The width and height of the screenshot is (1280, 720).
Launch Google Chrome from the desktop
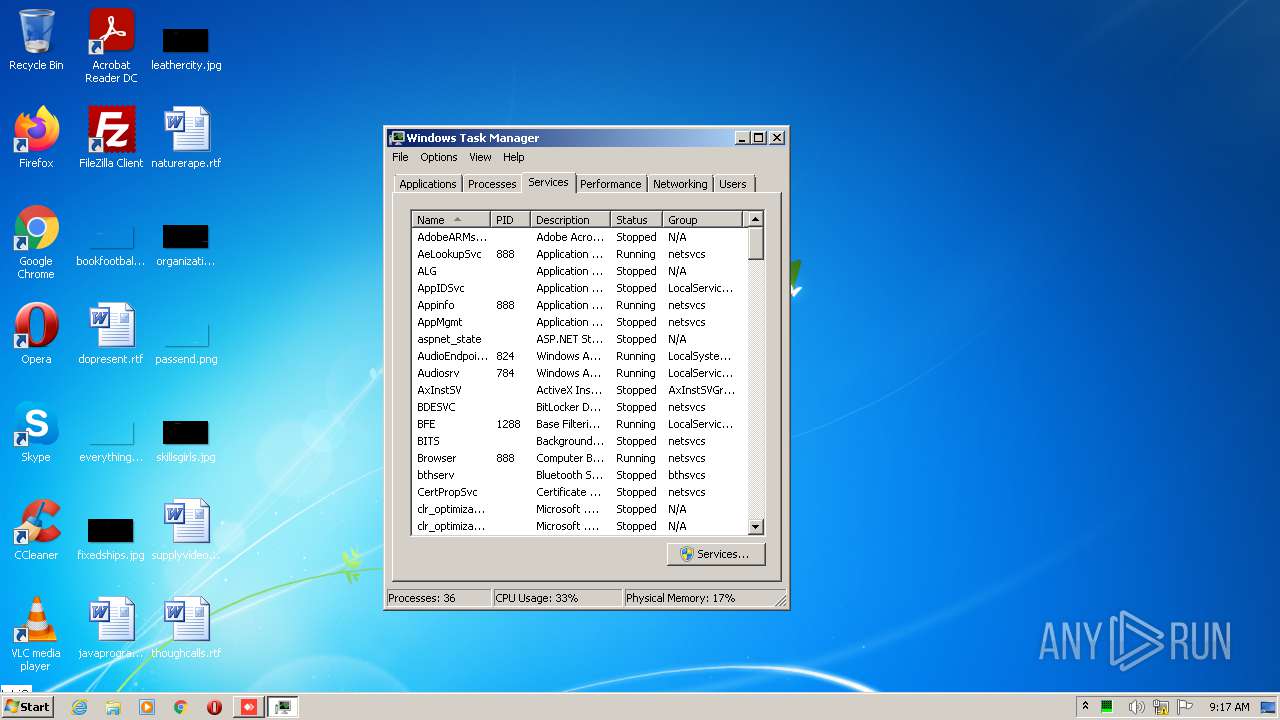click(36, 242)
